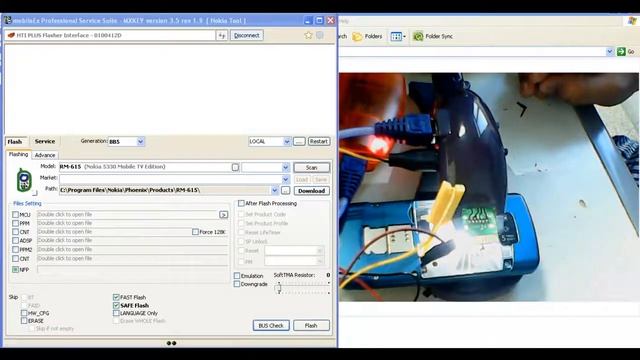Click the MCU file path field
Image resolution: width=640 pixels, height=360 pixels.
[x=128, y=215]
